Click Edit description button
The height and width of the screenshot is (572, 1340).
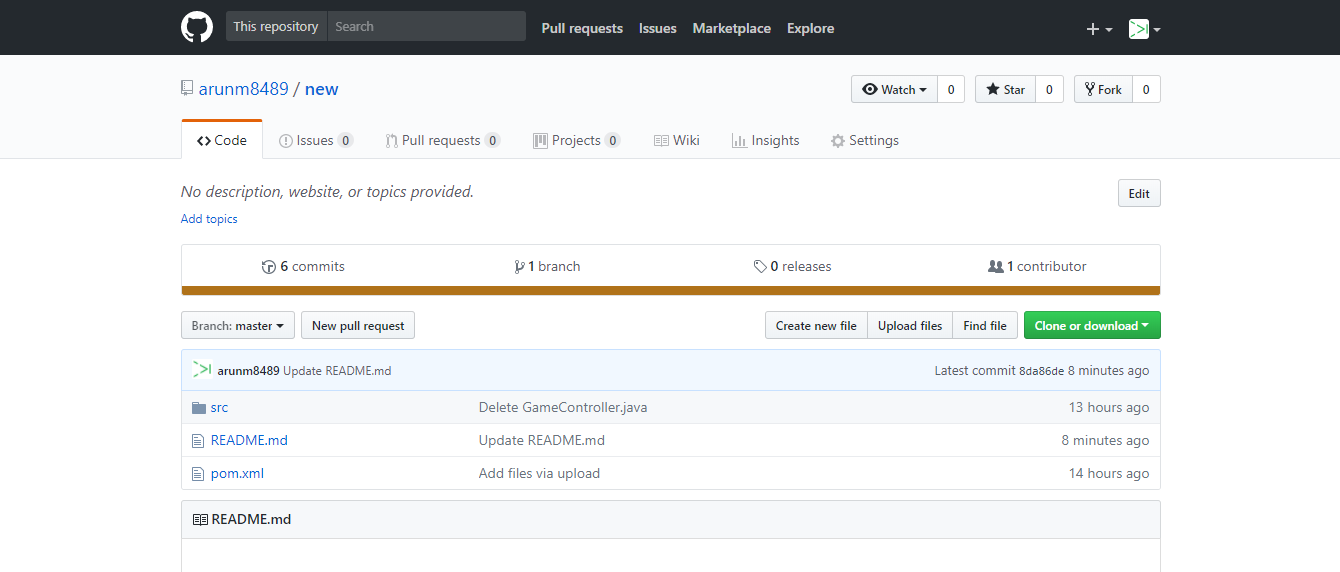point(1139,193)
